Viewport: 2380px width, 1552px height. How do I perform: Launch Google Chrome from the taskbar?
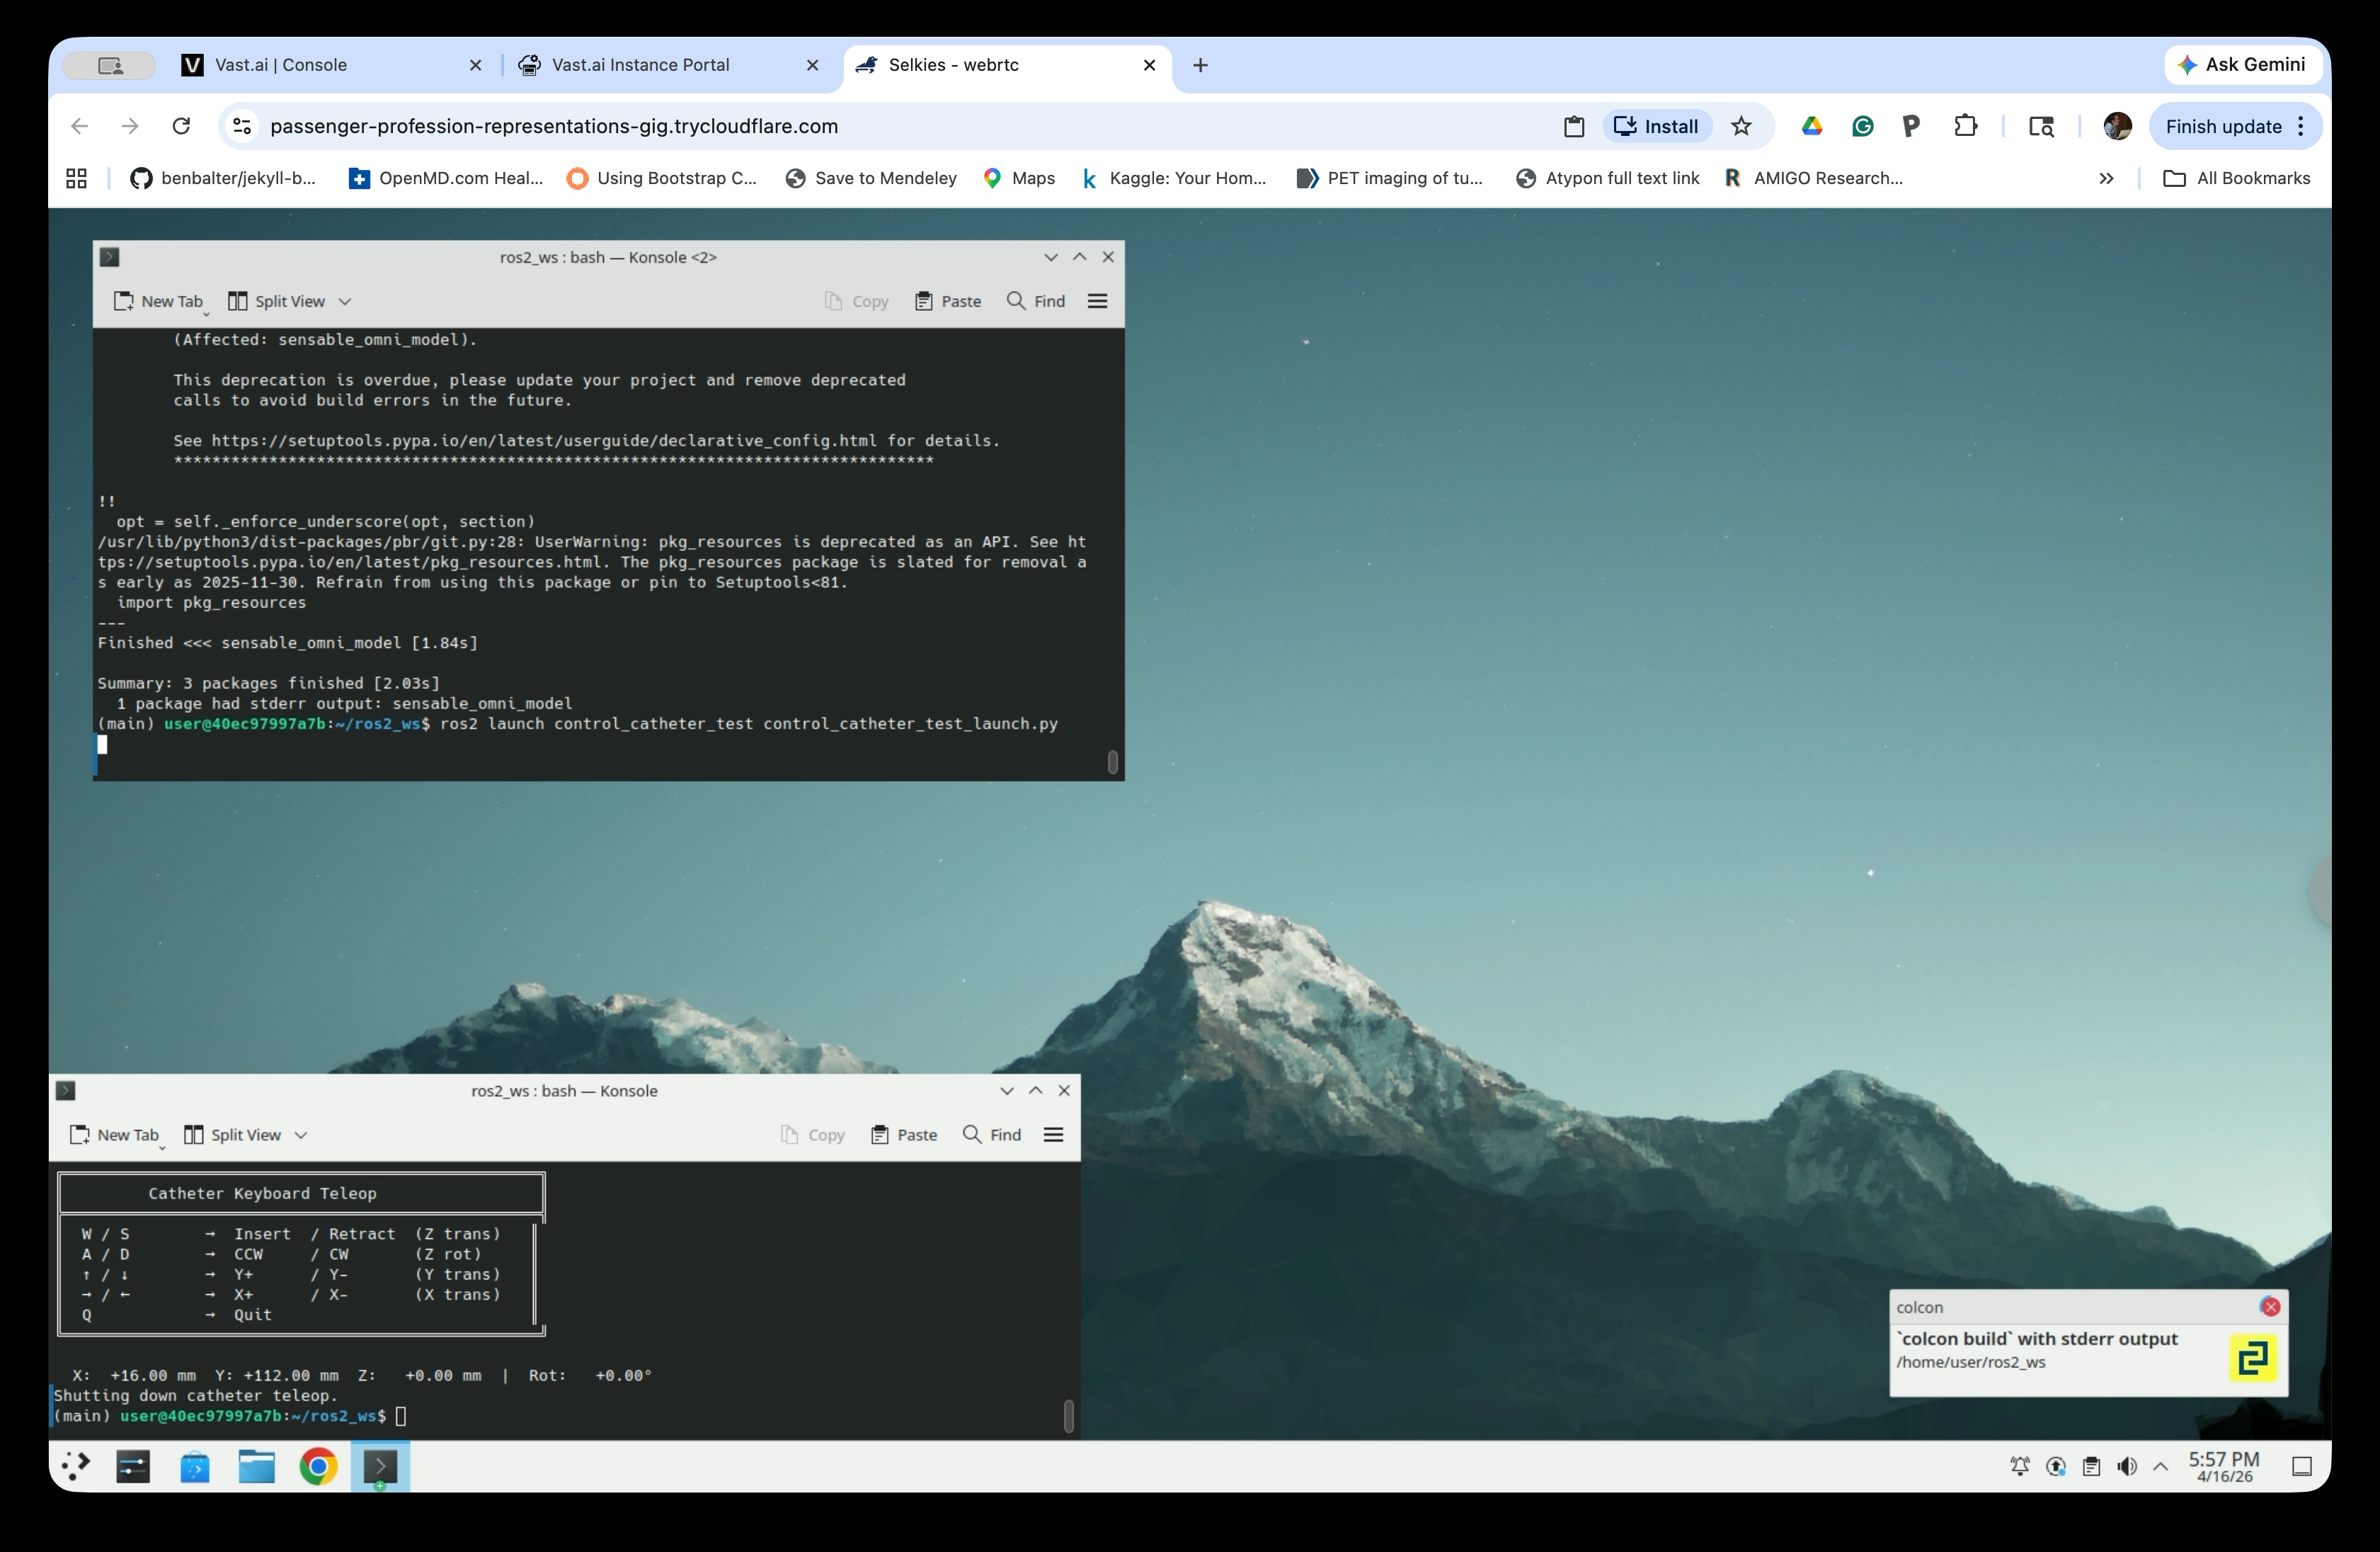(x=318, y=1467)
